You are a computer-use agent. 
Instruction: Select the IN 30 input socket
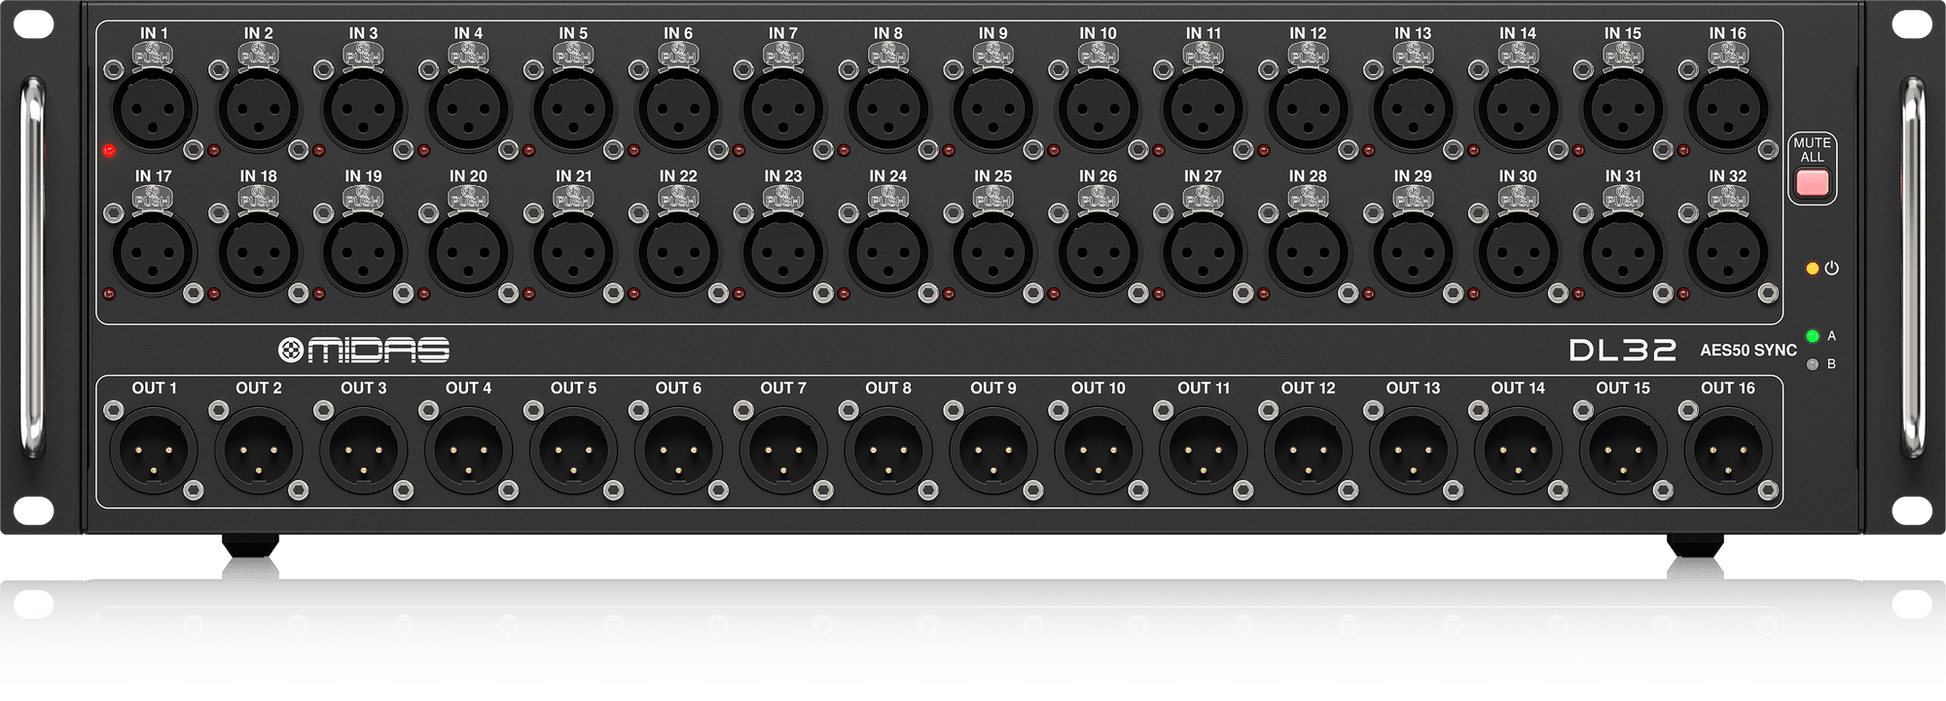1518,252
